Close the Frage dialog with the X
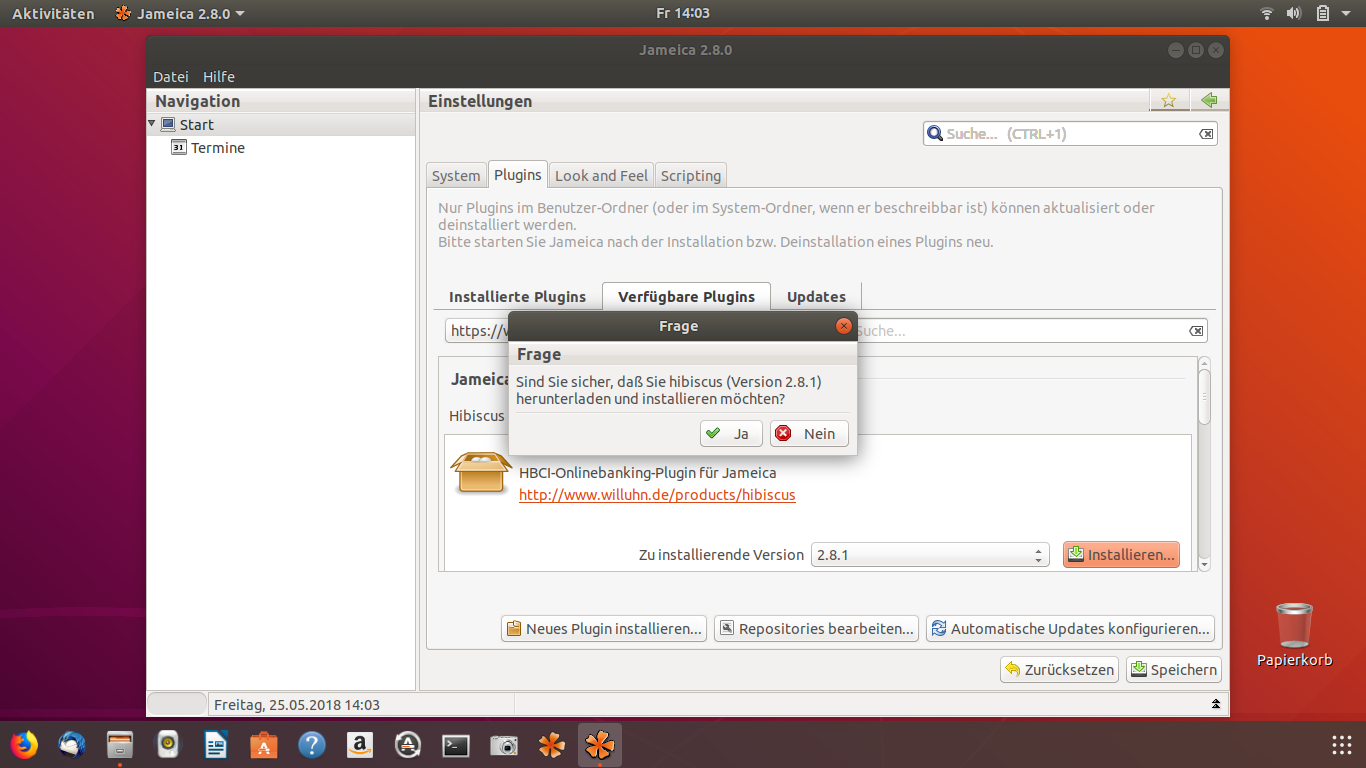The image size is (1366, 768). (844, 326)
